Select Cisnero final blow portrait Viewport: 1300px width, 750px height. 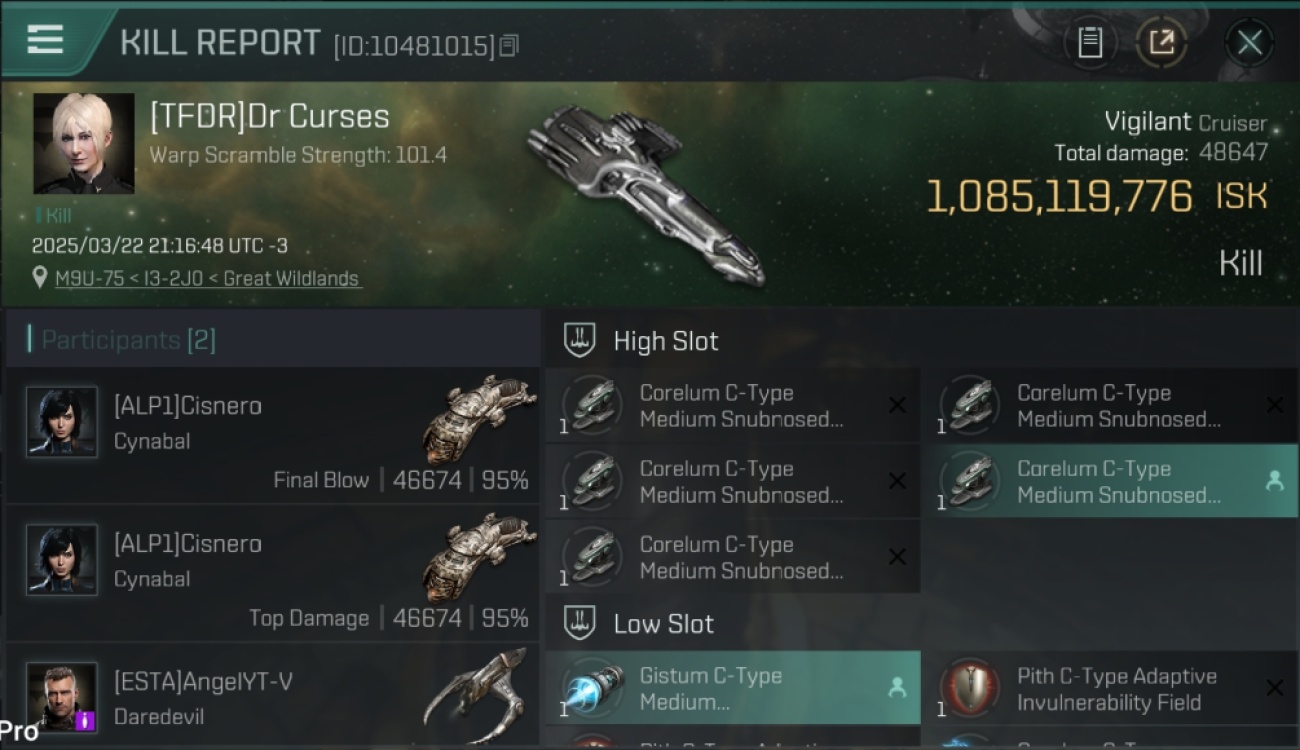point(62,422)
